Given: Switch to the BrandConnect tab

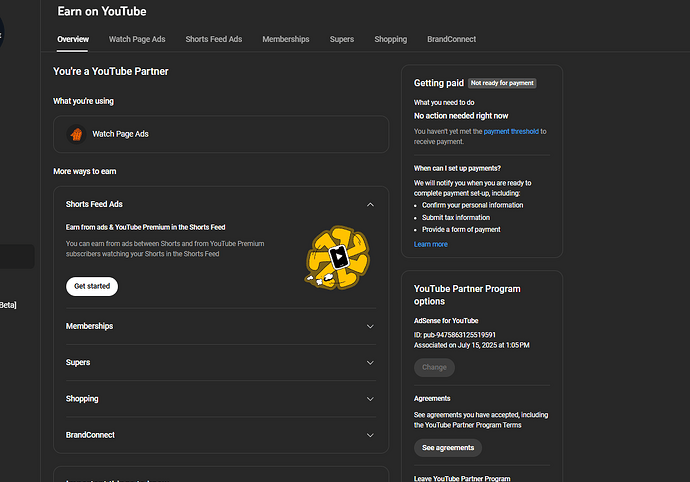Looking at the screenshot, I should (451, 39).
